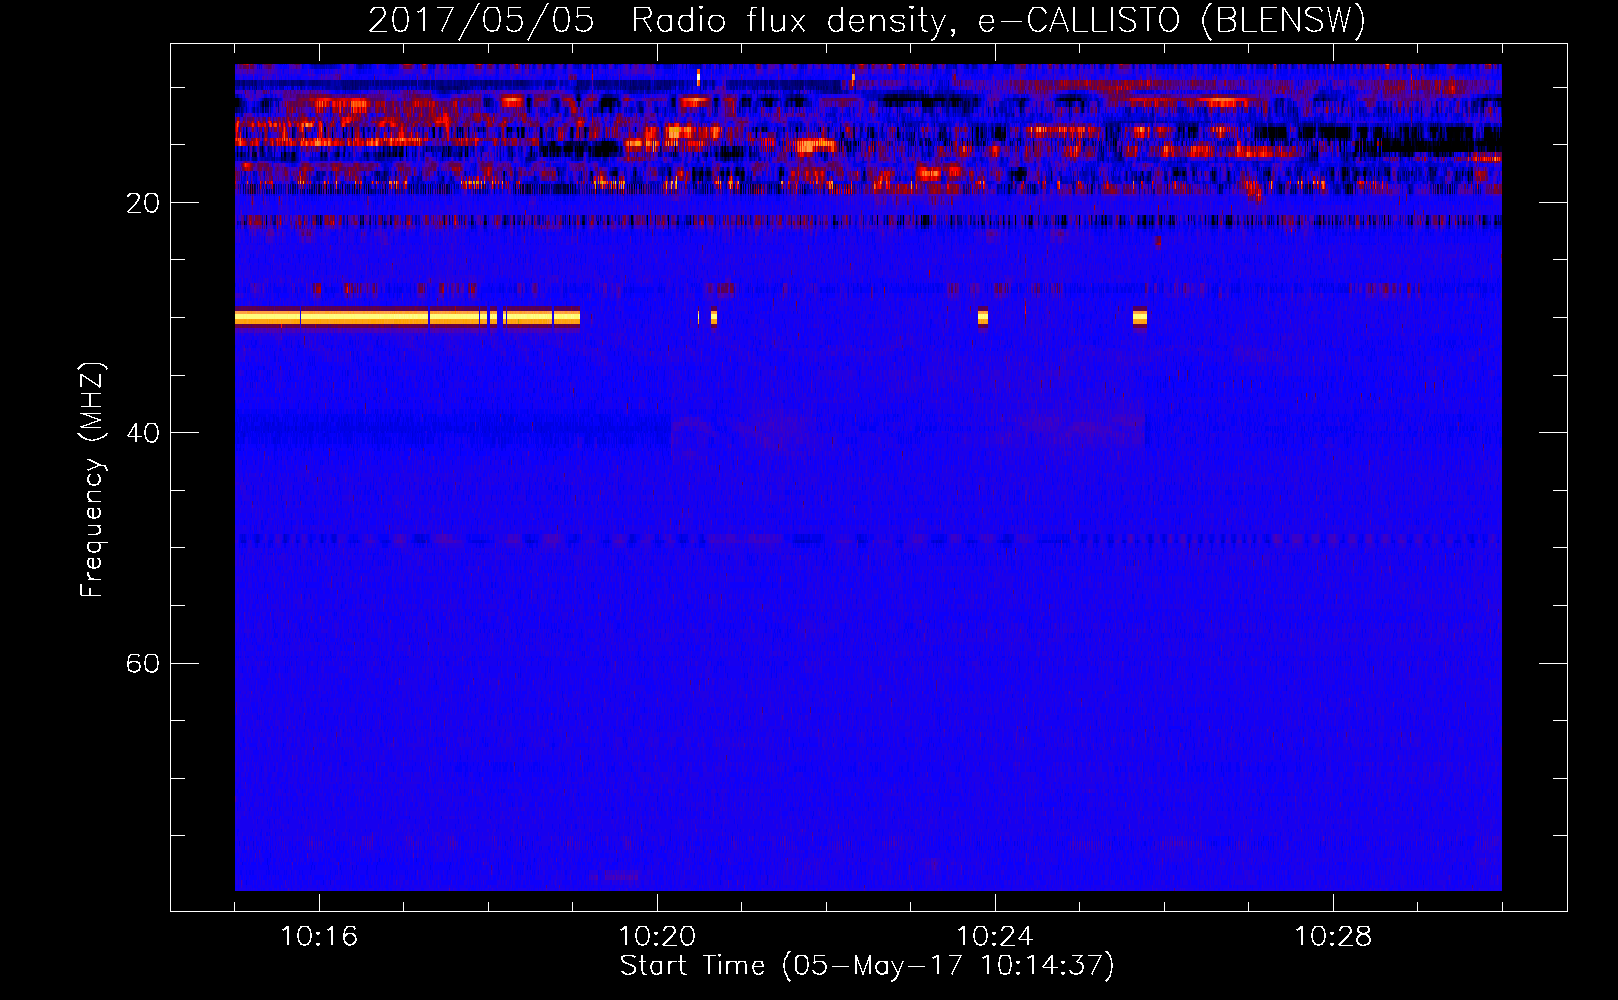Click the '60' frequency tick label
Viewport: 1618px width, 1000px height.
pyautogui.click(x=143, y=663)
